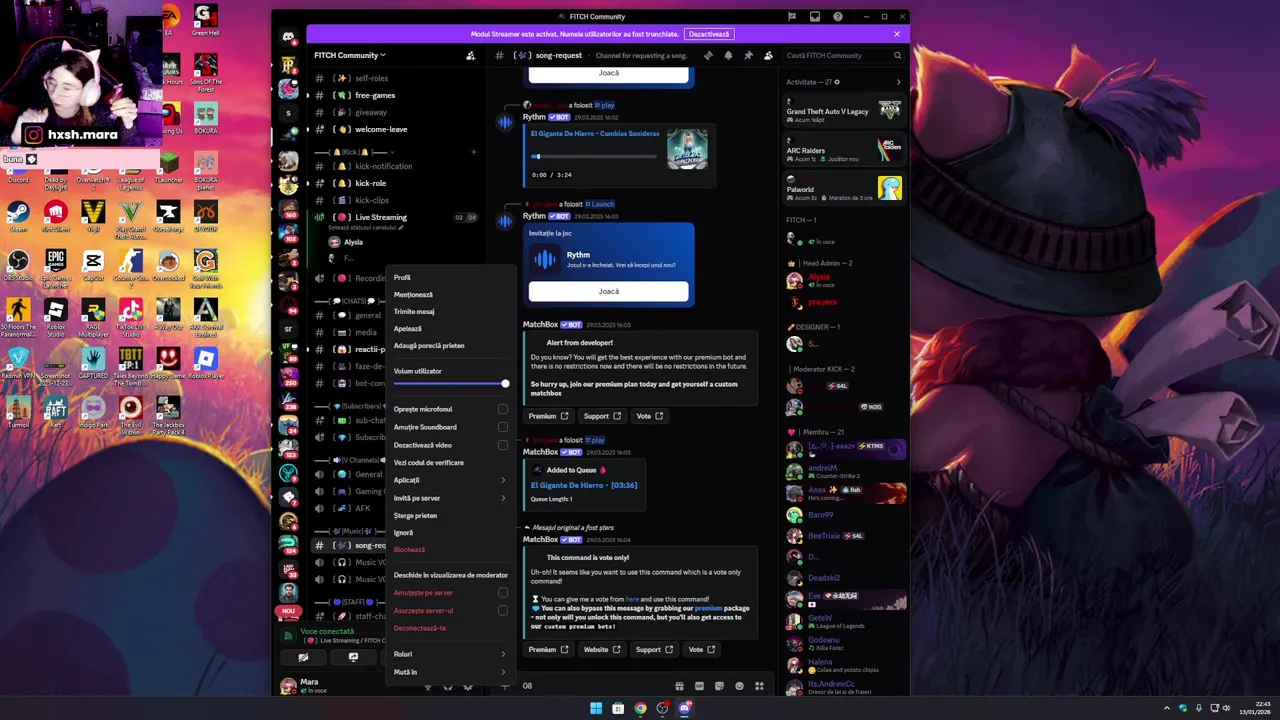Select Trimite mesaj menu entry
This screenshot has width=1280, height=720.
[x=450, y=312]
